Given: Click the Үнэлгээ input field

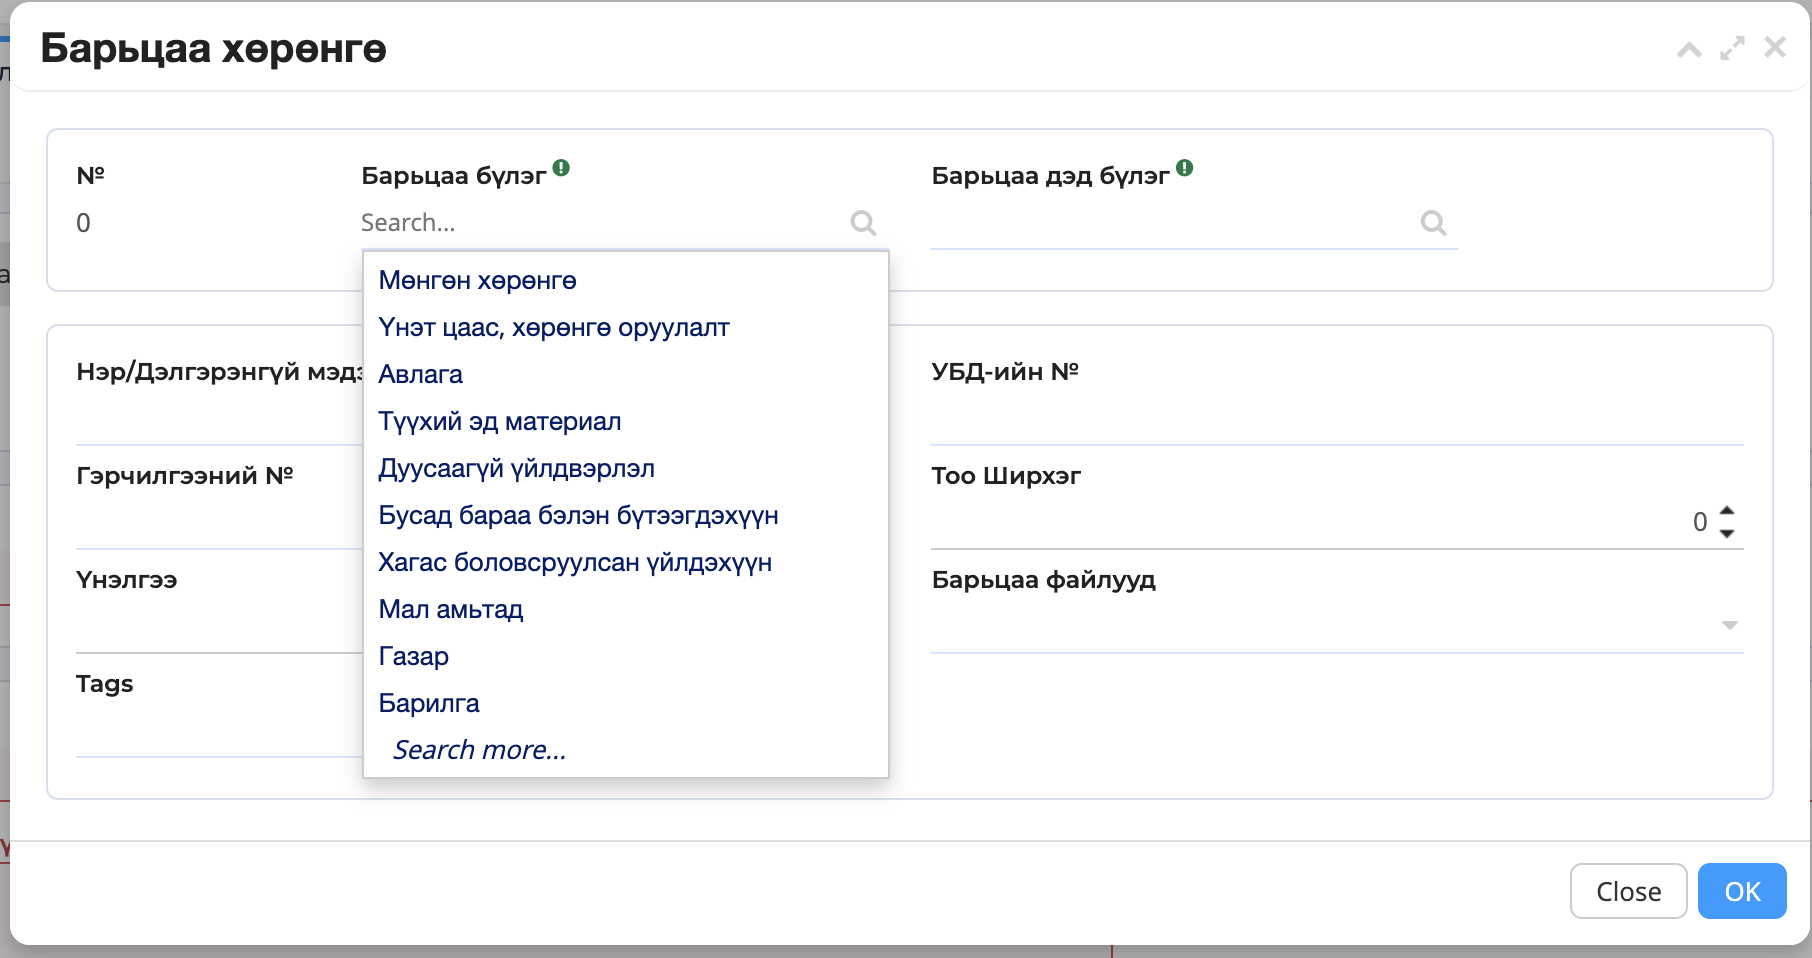Looking at the screenshot, I should (219, 626).
